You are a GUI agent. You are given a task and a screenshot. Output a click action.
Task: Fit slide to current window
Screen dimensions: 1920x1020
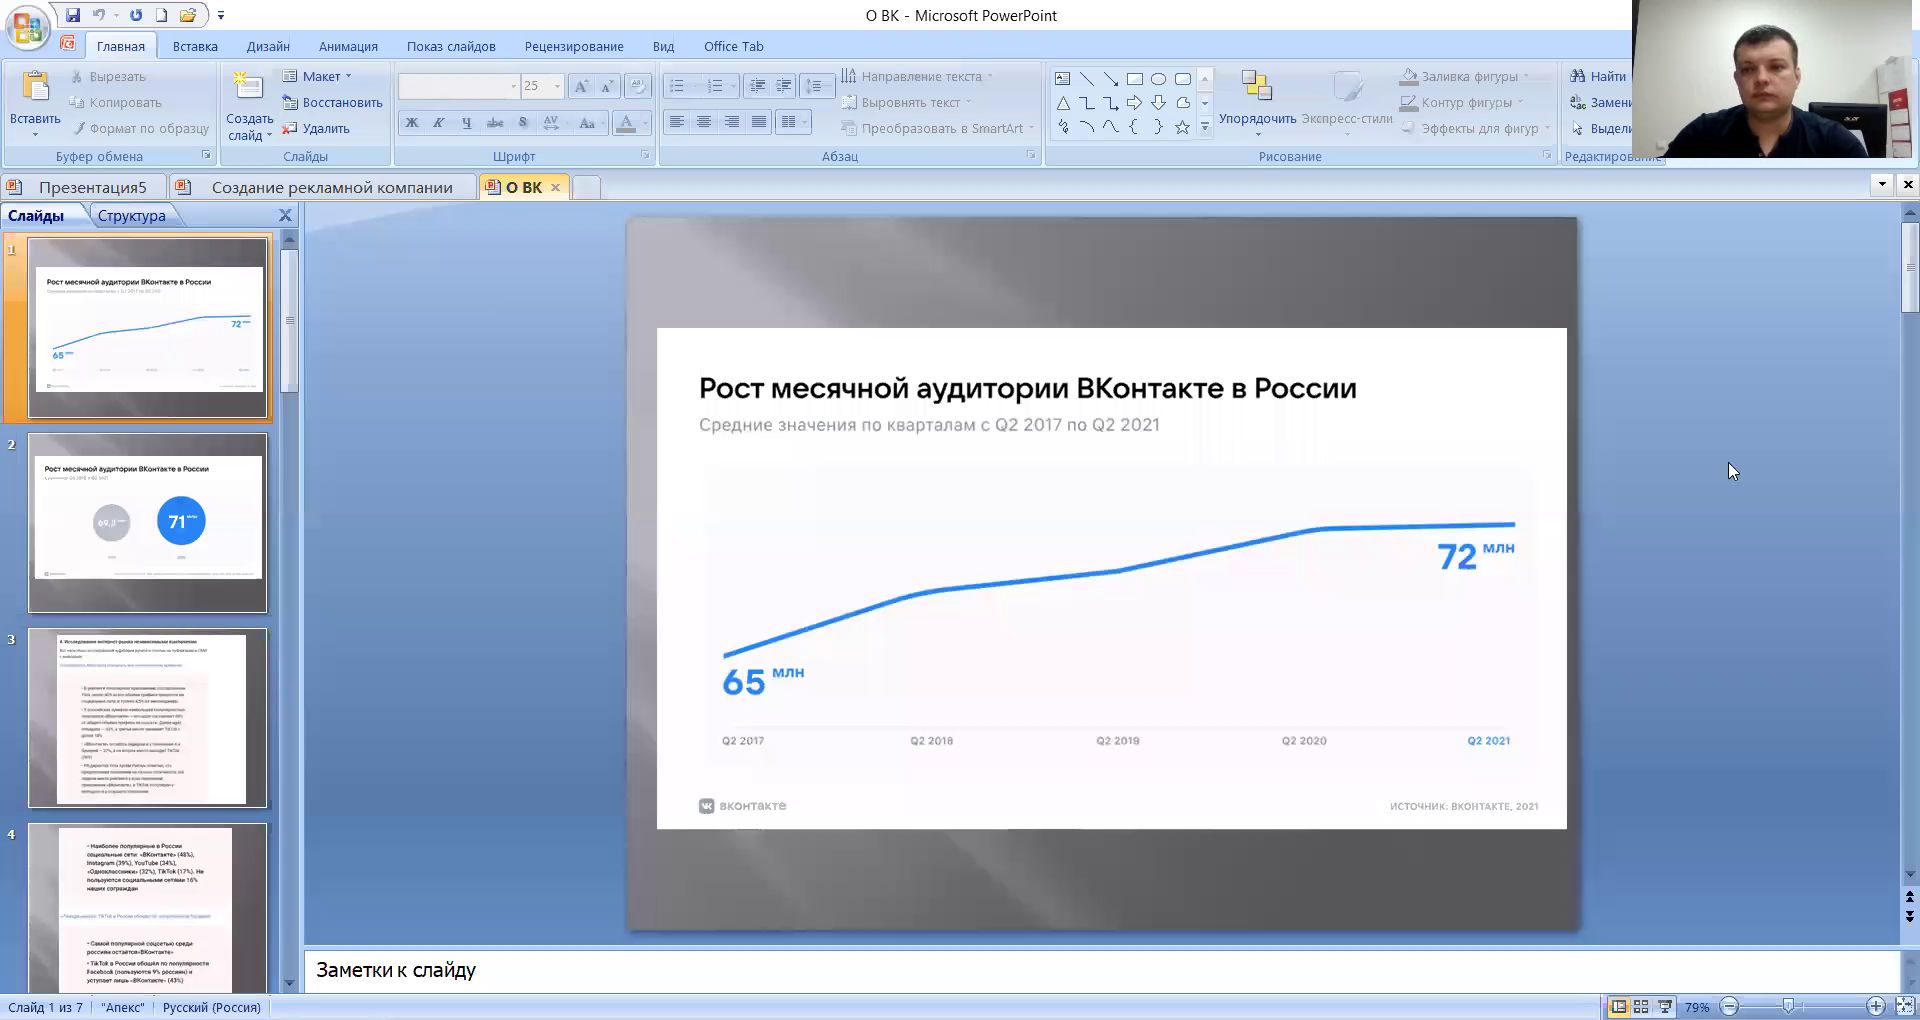pos(1904,1007)
